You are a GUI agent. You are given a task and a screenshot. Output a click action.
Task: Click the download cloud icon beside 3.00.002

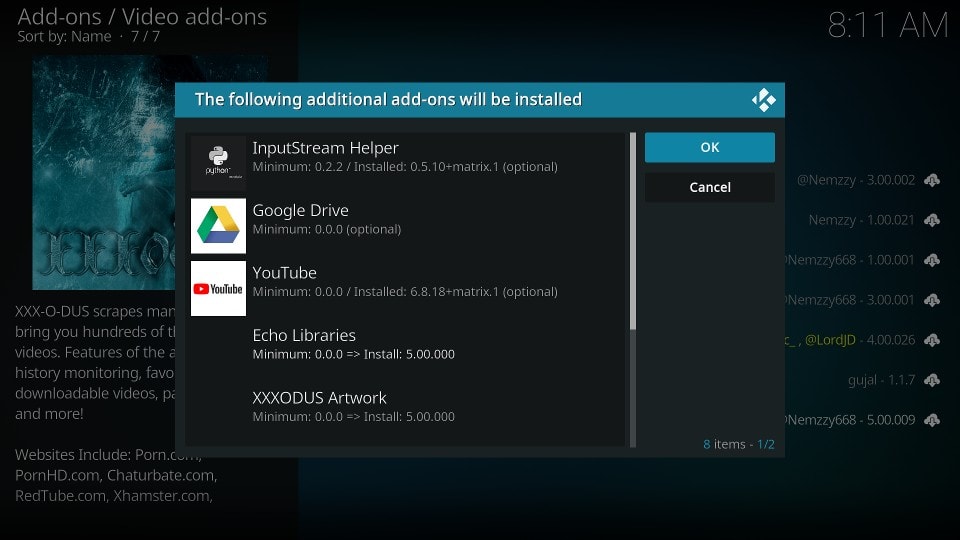(932, 180)
